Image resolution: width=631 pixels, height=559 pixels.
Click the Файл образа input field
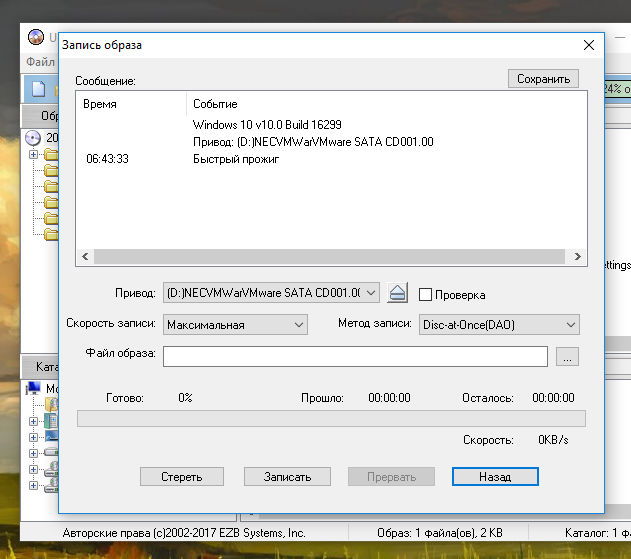[x=355, y=357]
